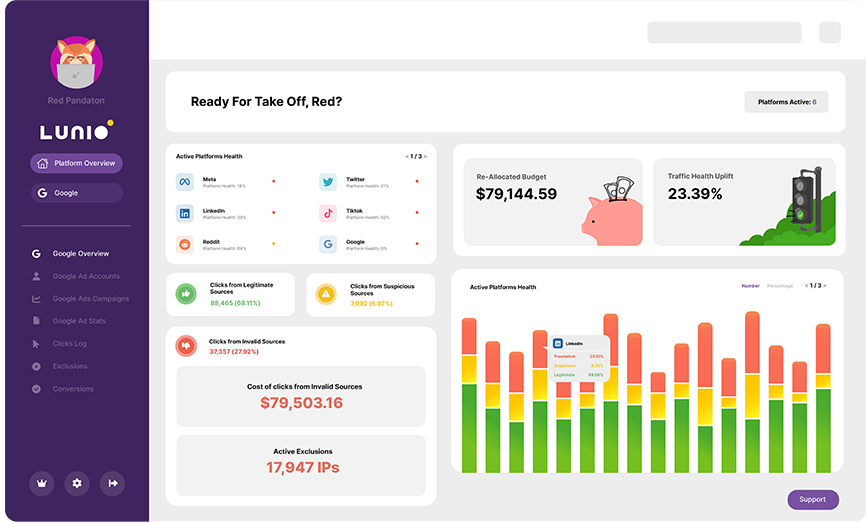Click the logout arrow icon
867x523 pixels.
112,483
